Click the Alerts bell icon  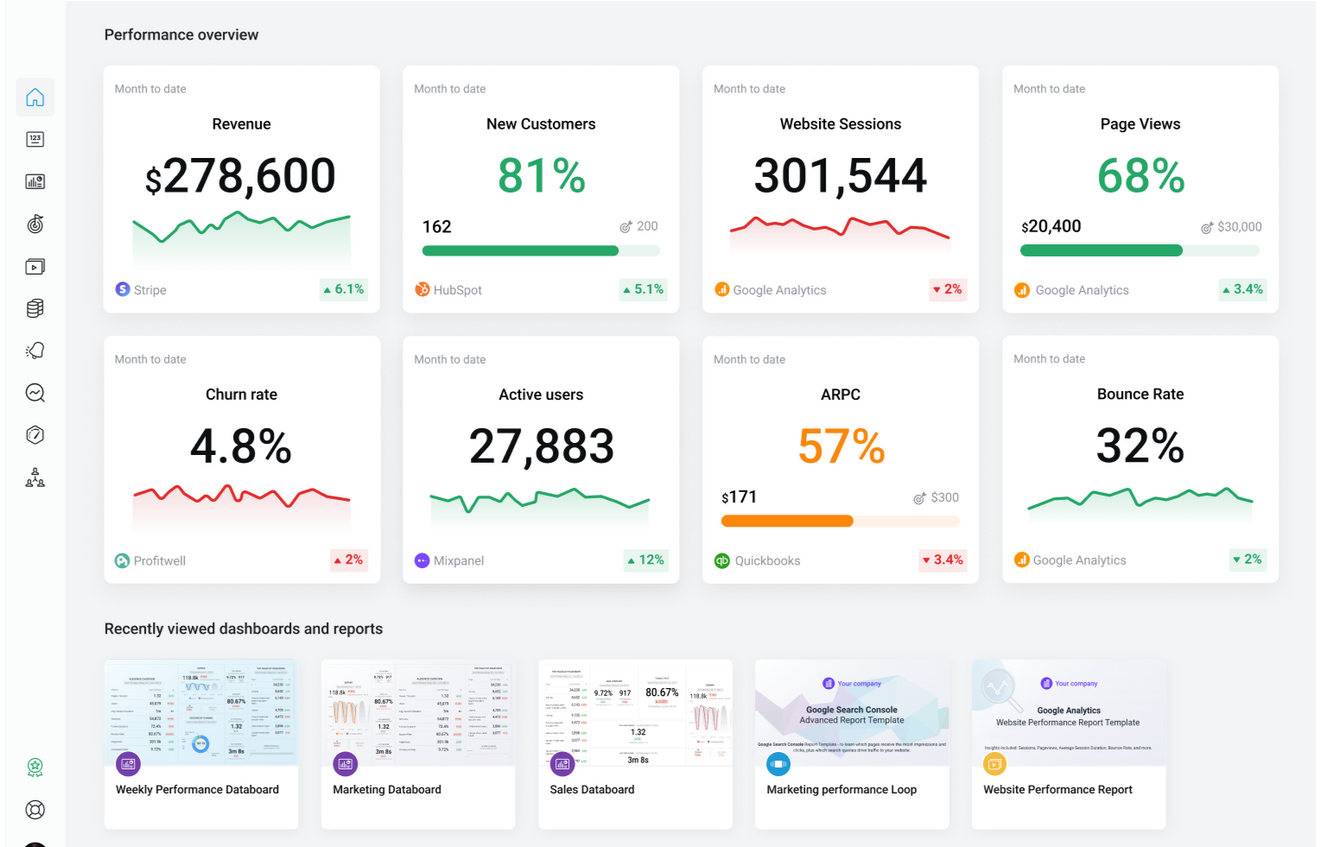[x=35, y=351]
